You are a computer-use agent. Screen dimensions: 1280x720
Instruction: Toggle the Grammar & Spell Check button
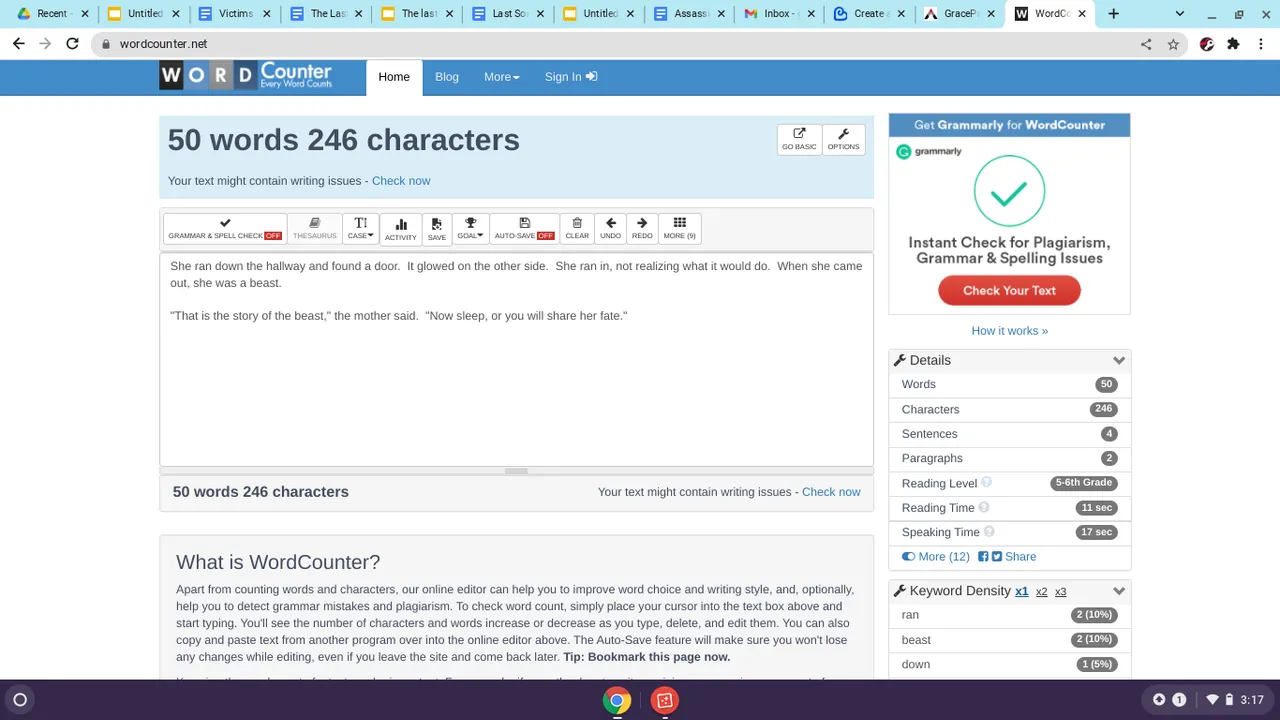click(225, 229)
